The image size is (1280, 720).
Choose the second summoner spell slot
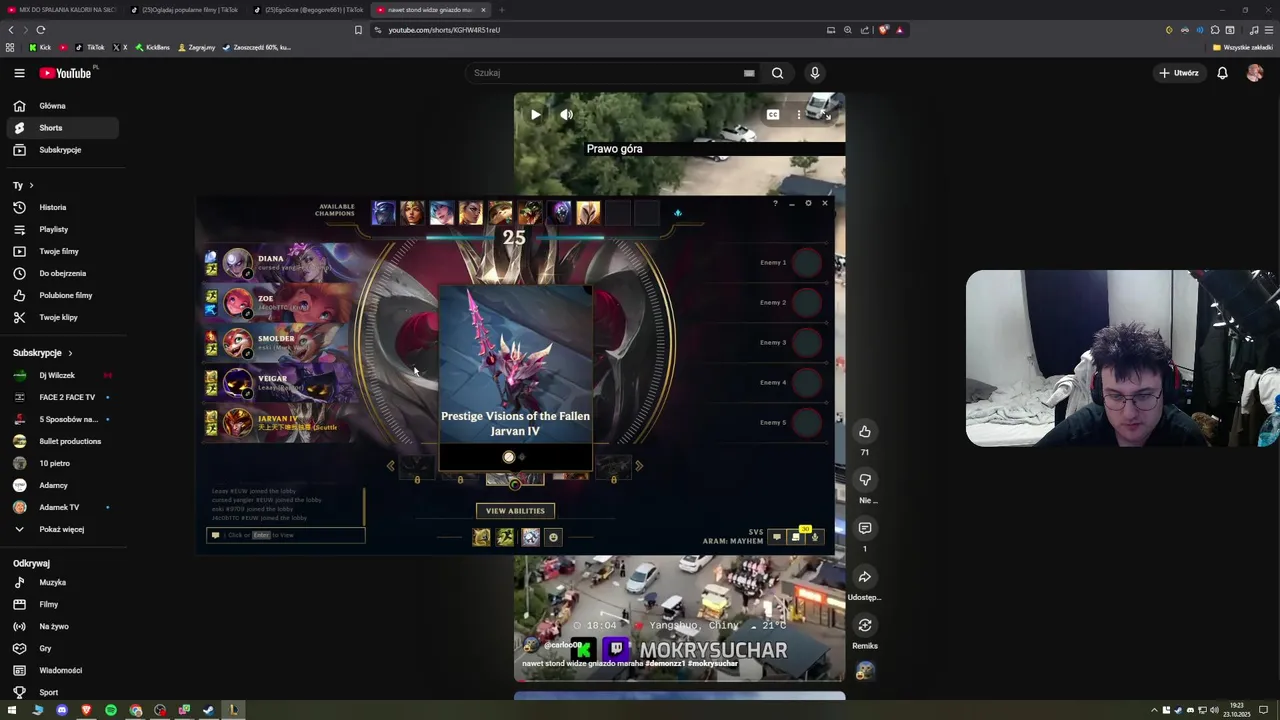click(x=505, y=537)
